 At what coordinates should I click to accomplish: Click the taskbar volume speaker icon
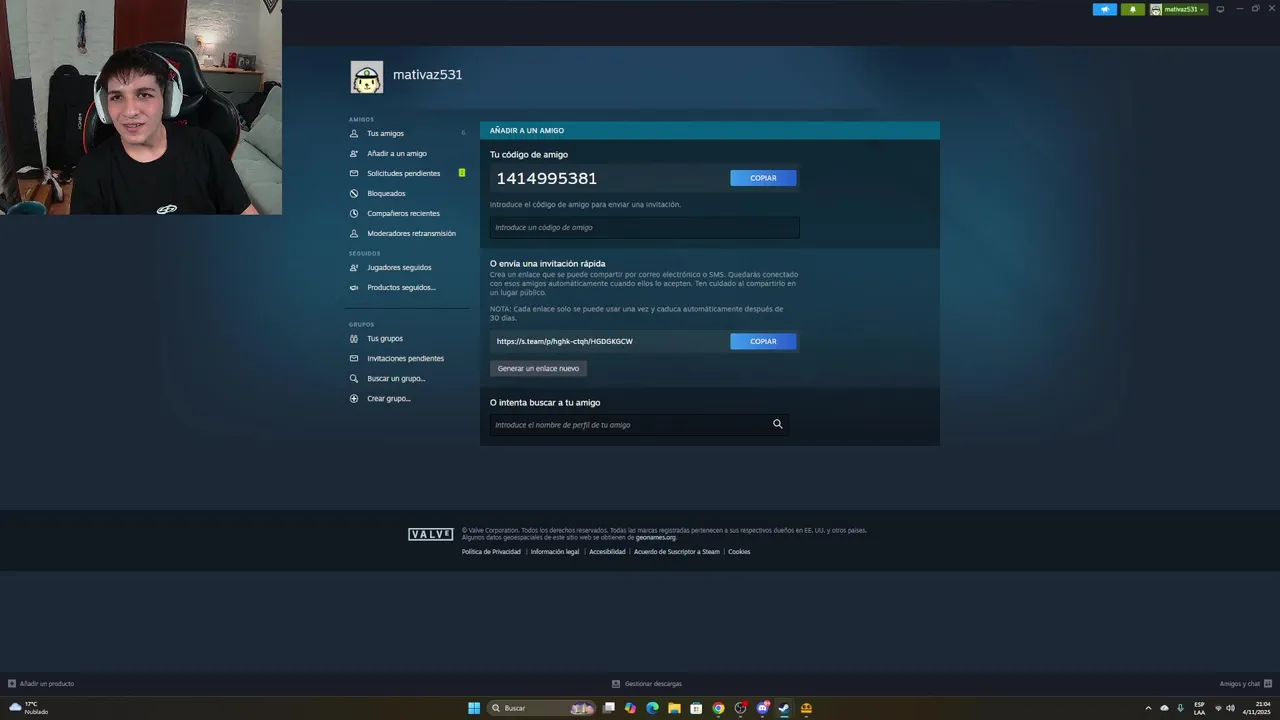point(1231,708)
